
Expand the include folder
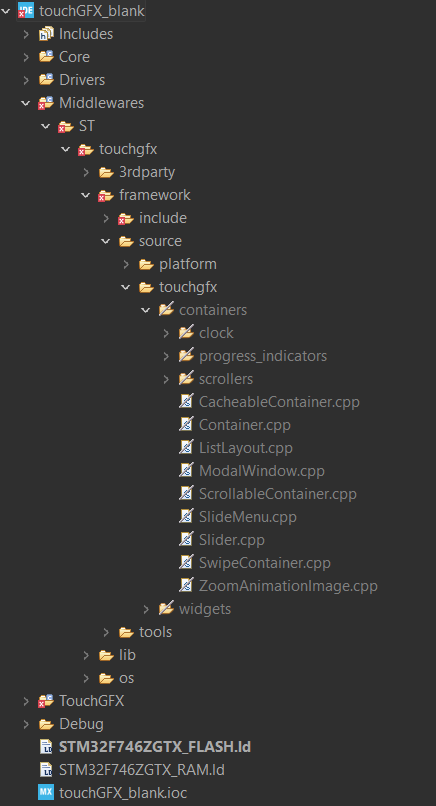point(106,218)
